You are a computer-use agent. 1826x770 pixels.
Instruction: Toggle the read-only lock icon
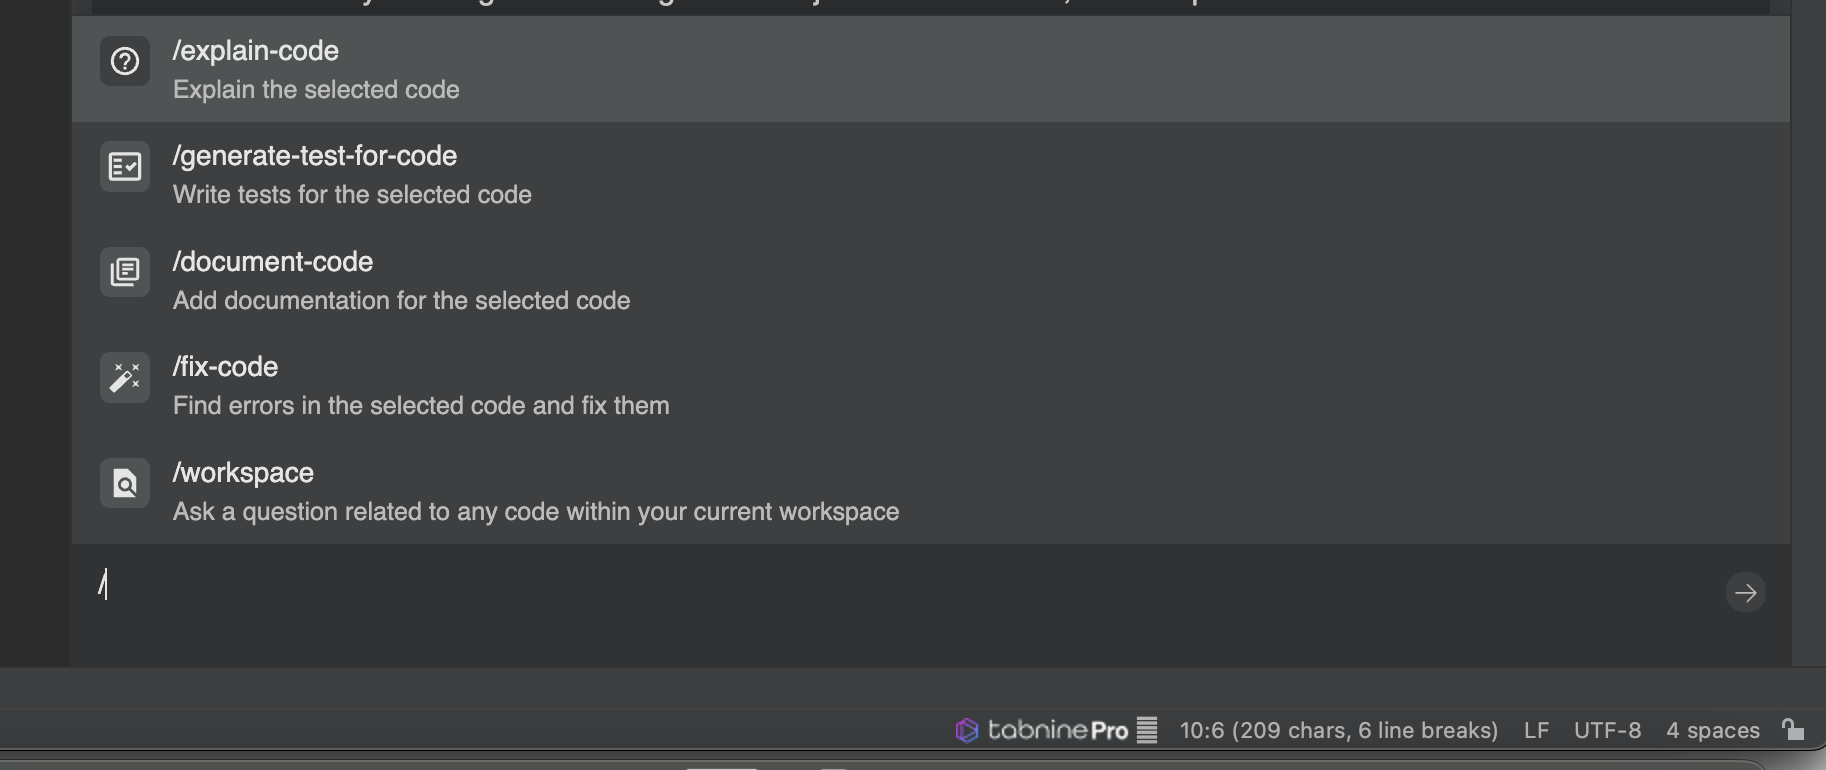(x=1793, y=730)
